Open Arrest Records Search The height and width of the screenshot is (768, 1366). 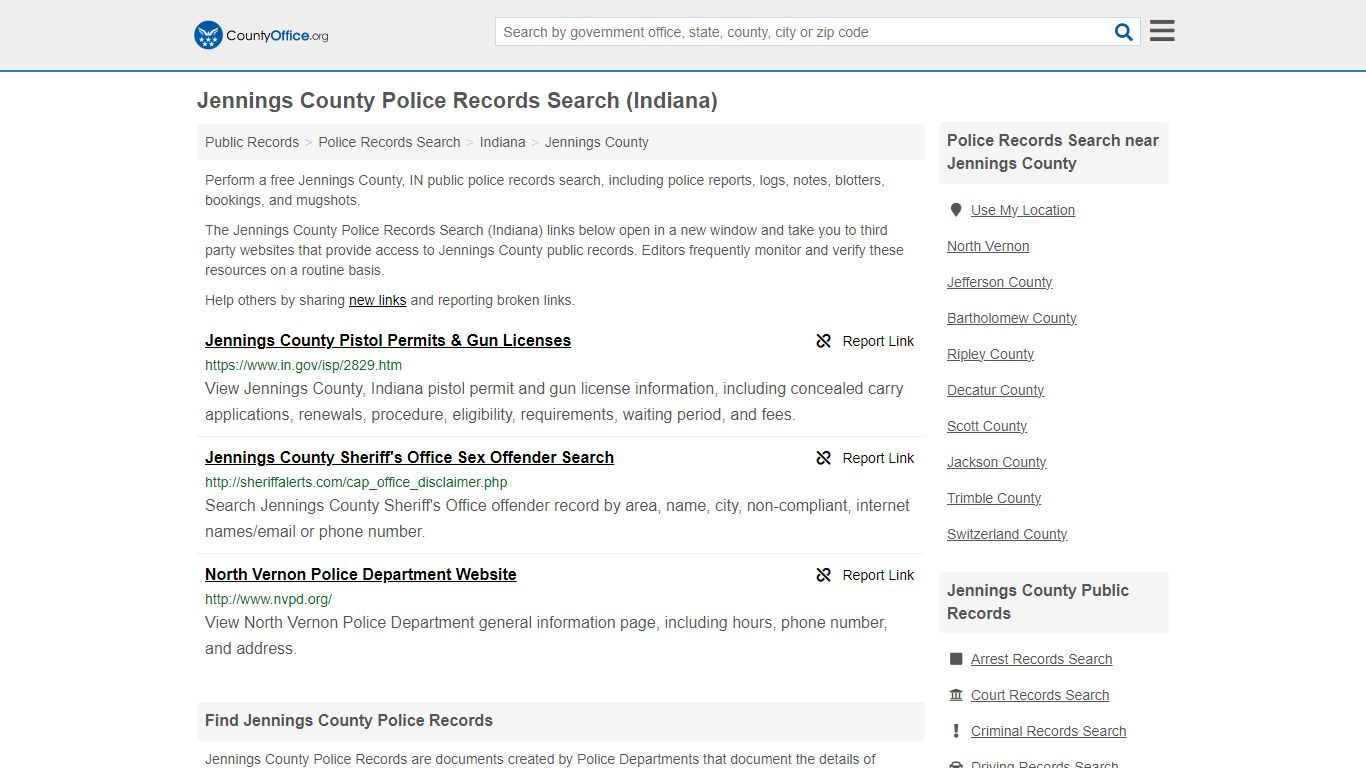click(x=1041, y=659)
